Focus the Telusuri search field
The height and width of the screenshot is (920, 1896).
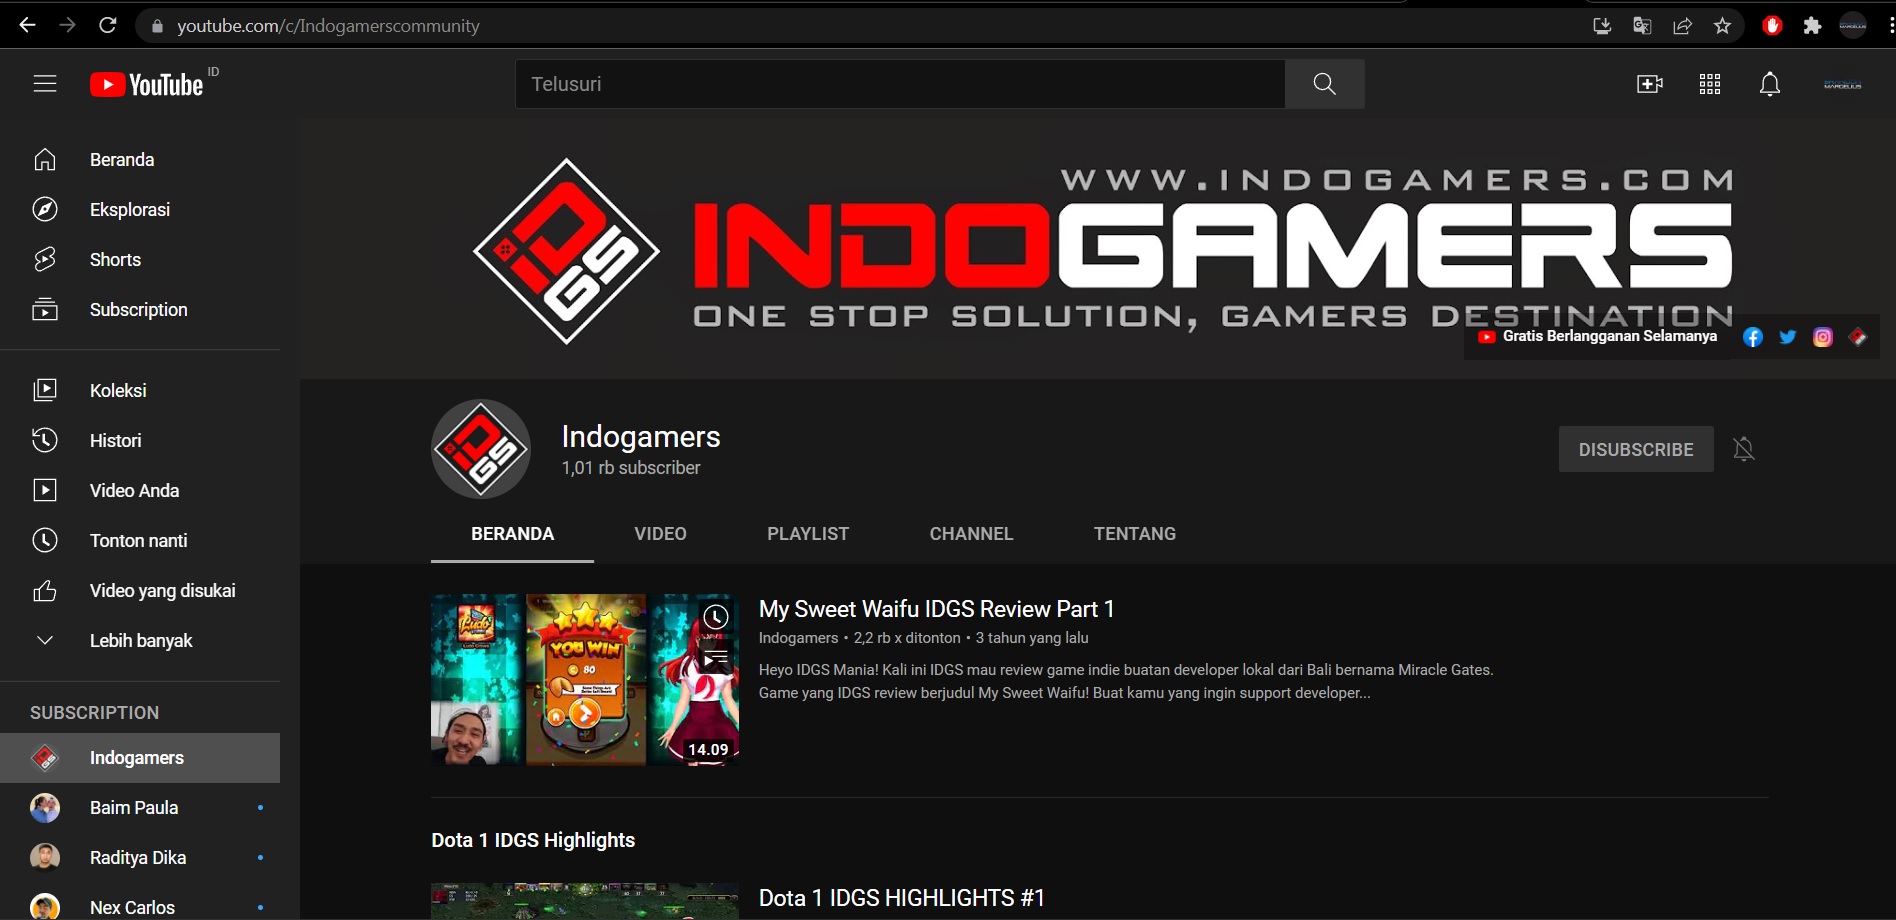[x=900, y=84]
